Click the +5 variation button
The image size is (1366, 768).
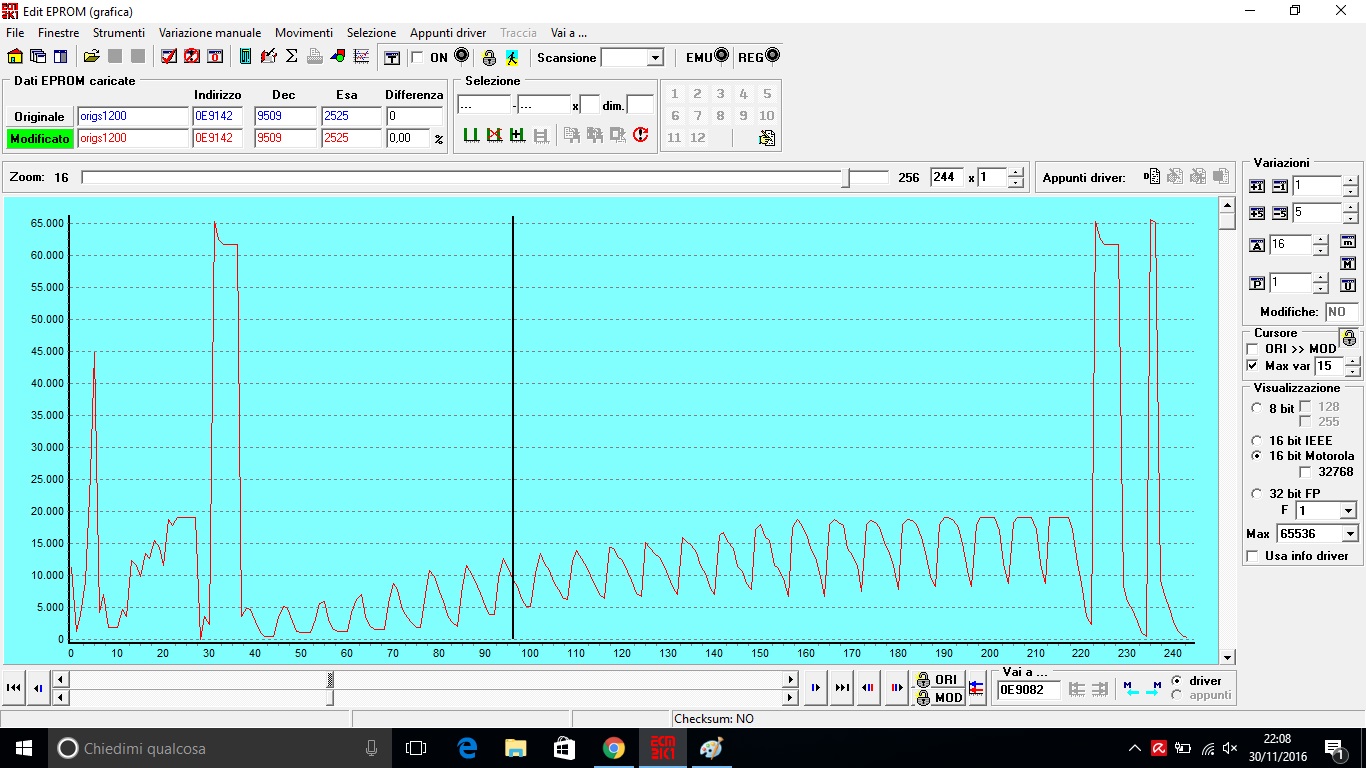[x=1258, y=213]
